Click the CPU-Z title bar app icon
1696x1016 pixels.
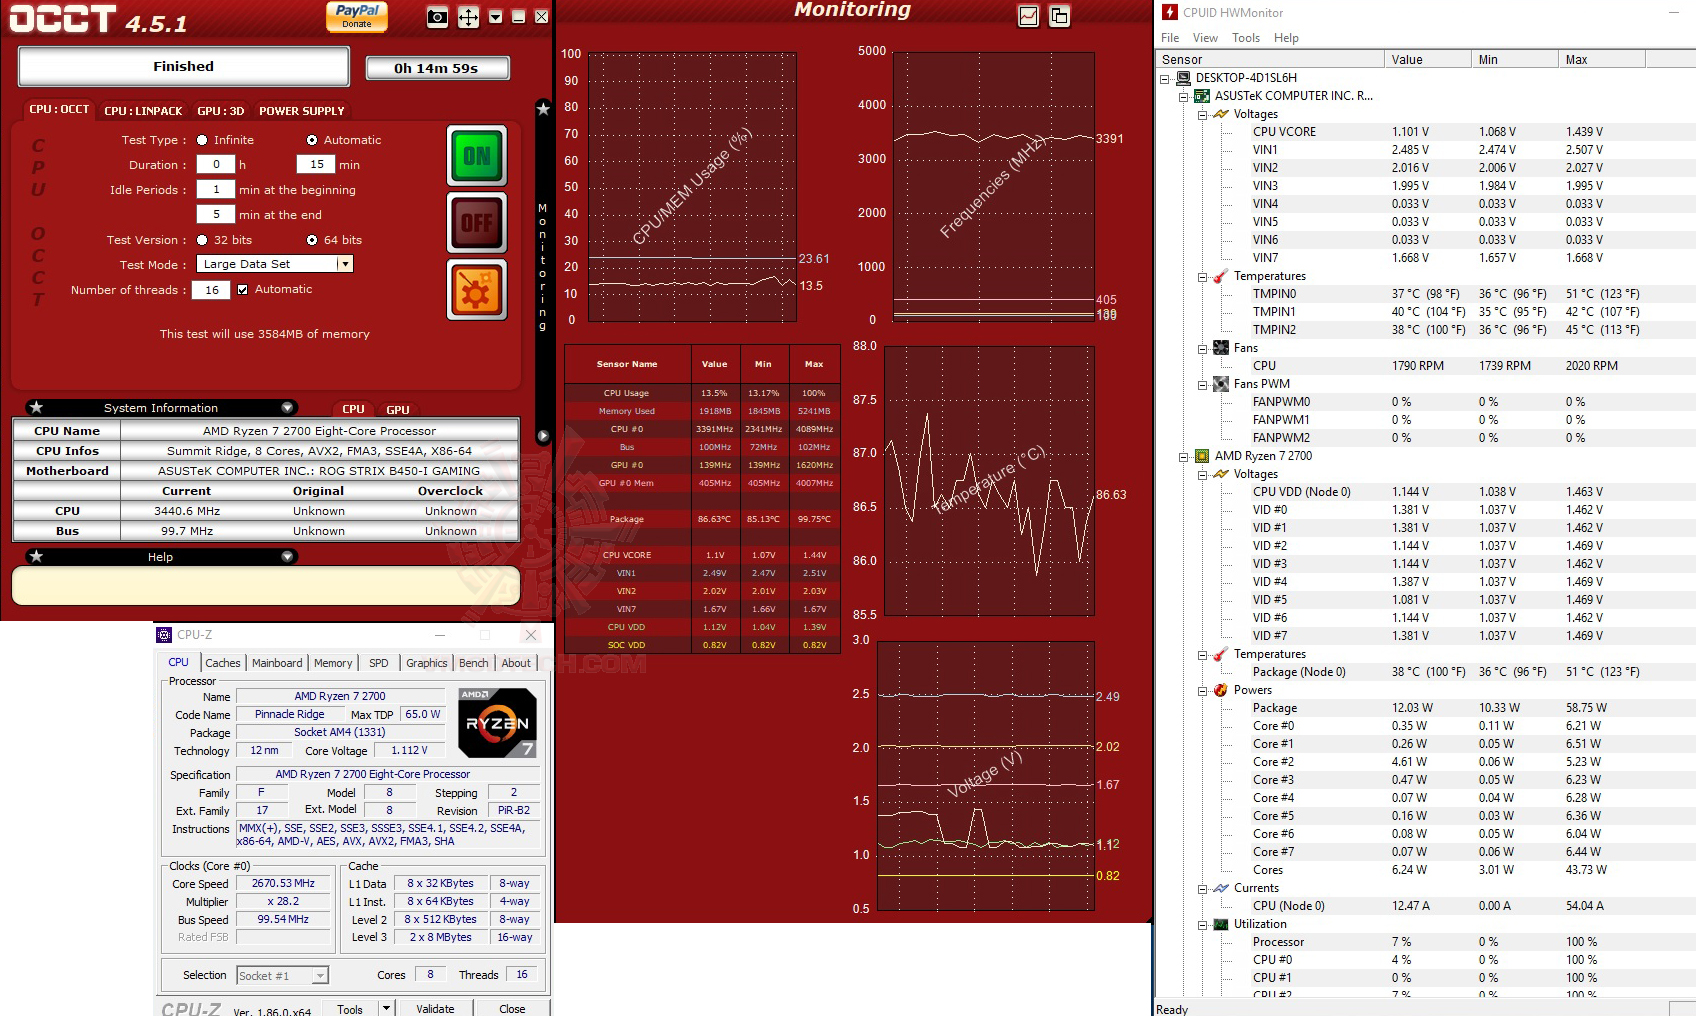coord(164,635)
